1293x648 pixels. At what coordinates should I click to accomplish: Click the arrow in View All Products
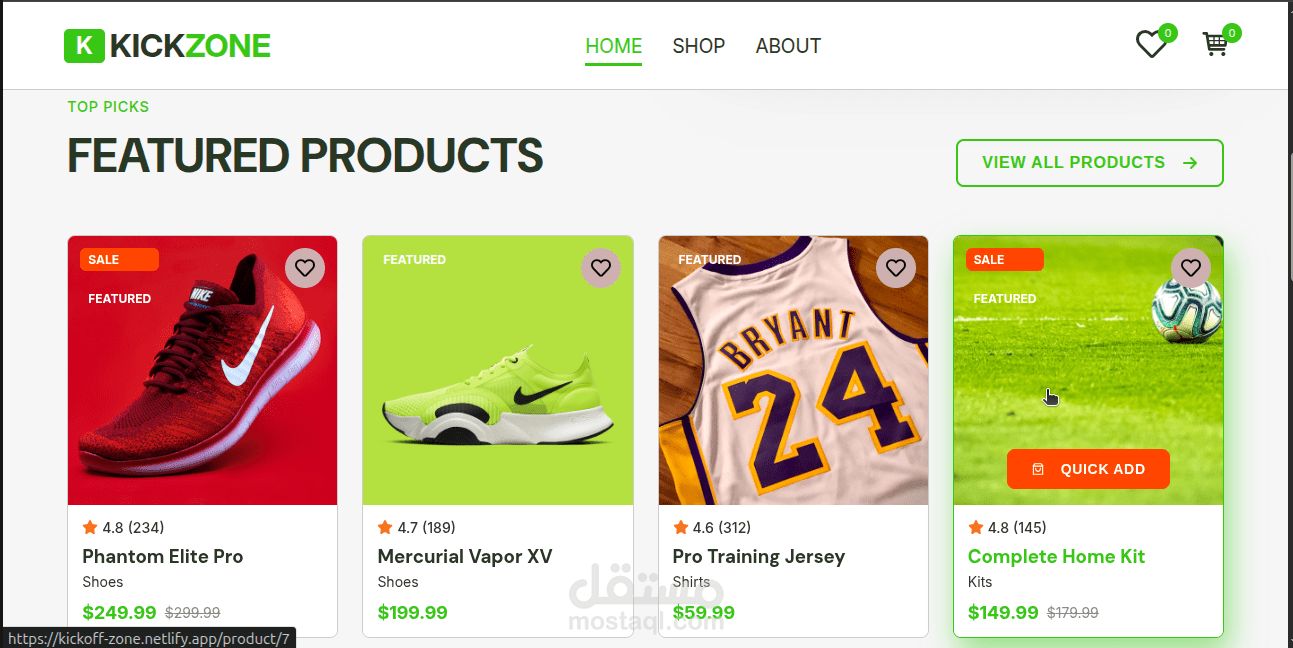click(x=1190, y=163)
